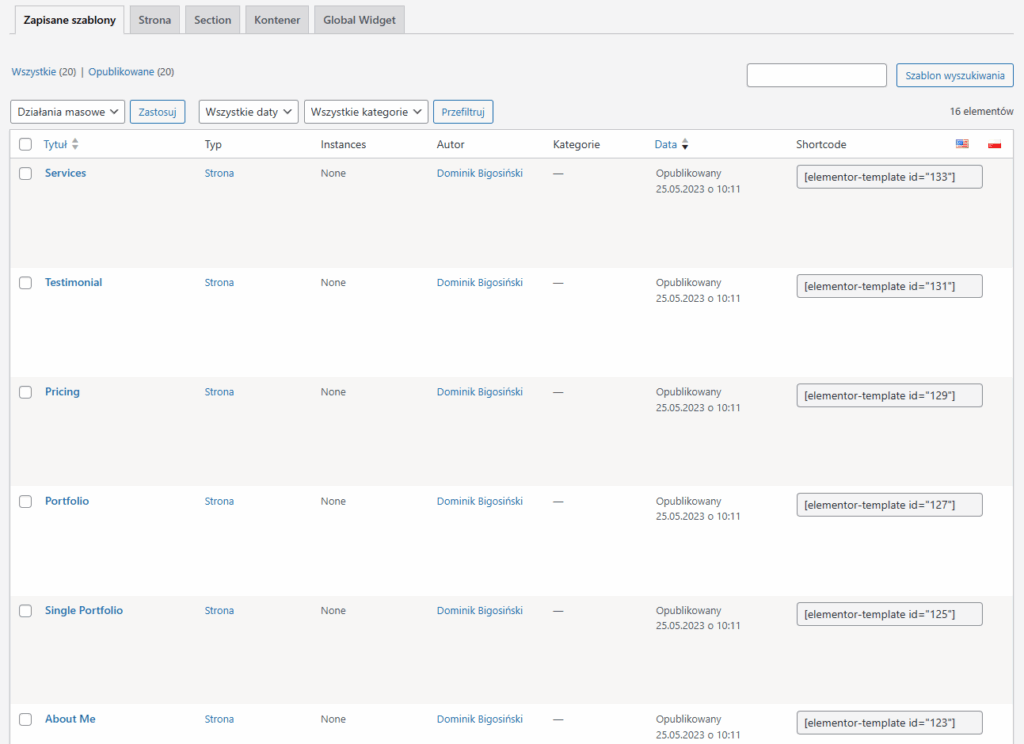Check the Single Portfolio row checkbox
Viewport: 1024px width, 744px height.
[26, 611]
